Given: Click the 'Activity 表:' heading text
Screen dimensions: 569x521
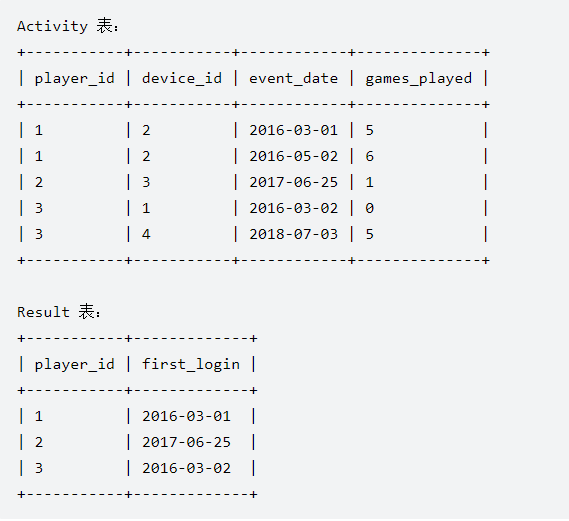Looking at the screenshot, I should pyautogui.click(x=67, y=26).
